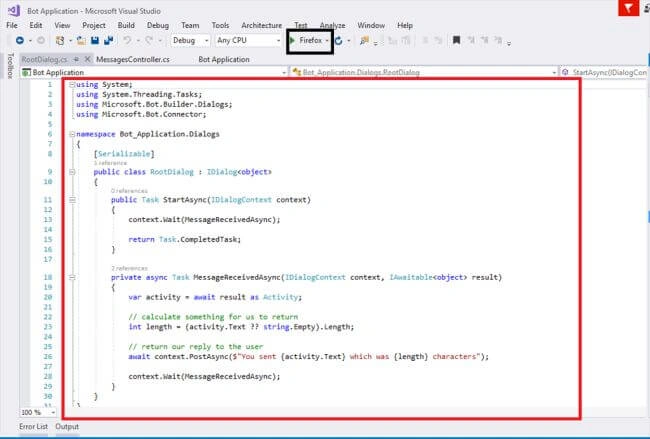Viewport: 650px width, 439px height.
Task: Click the Save All icon
Action: point(109,40)
